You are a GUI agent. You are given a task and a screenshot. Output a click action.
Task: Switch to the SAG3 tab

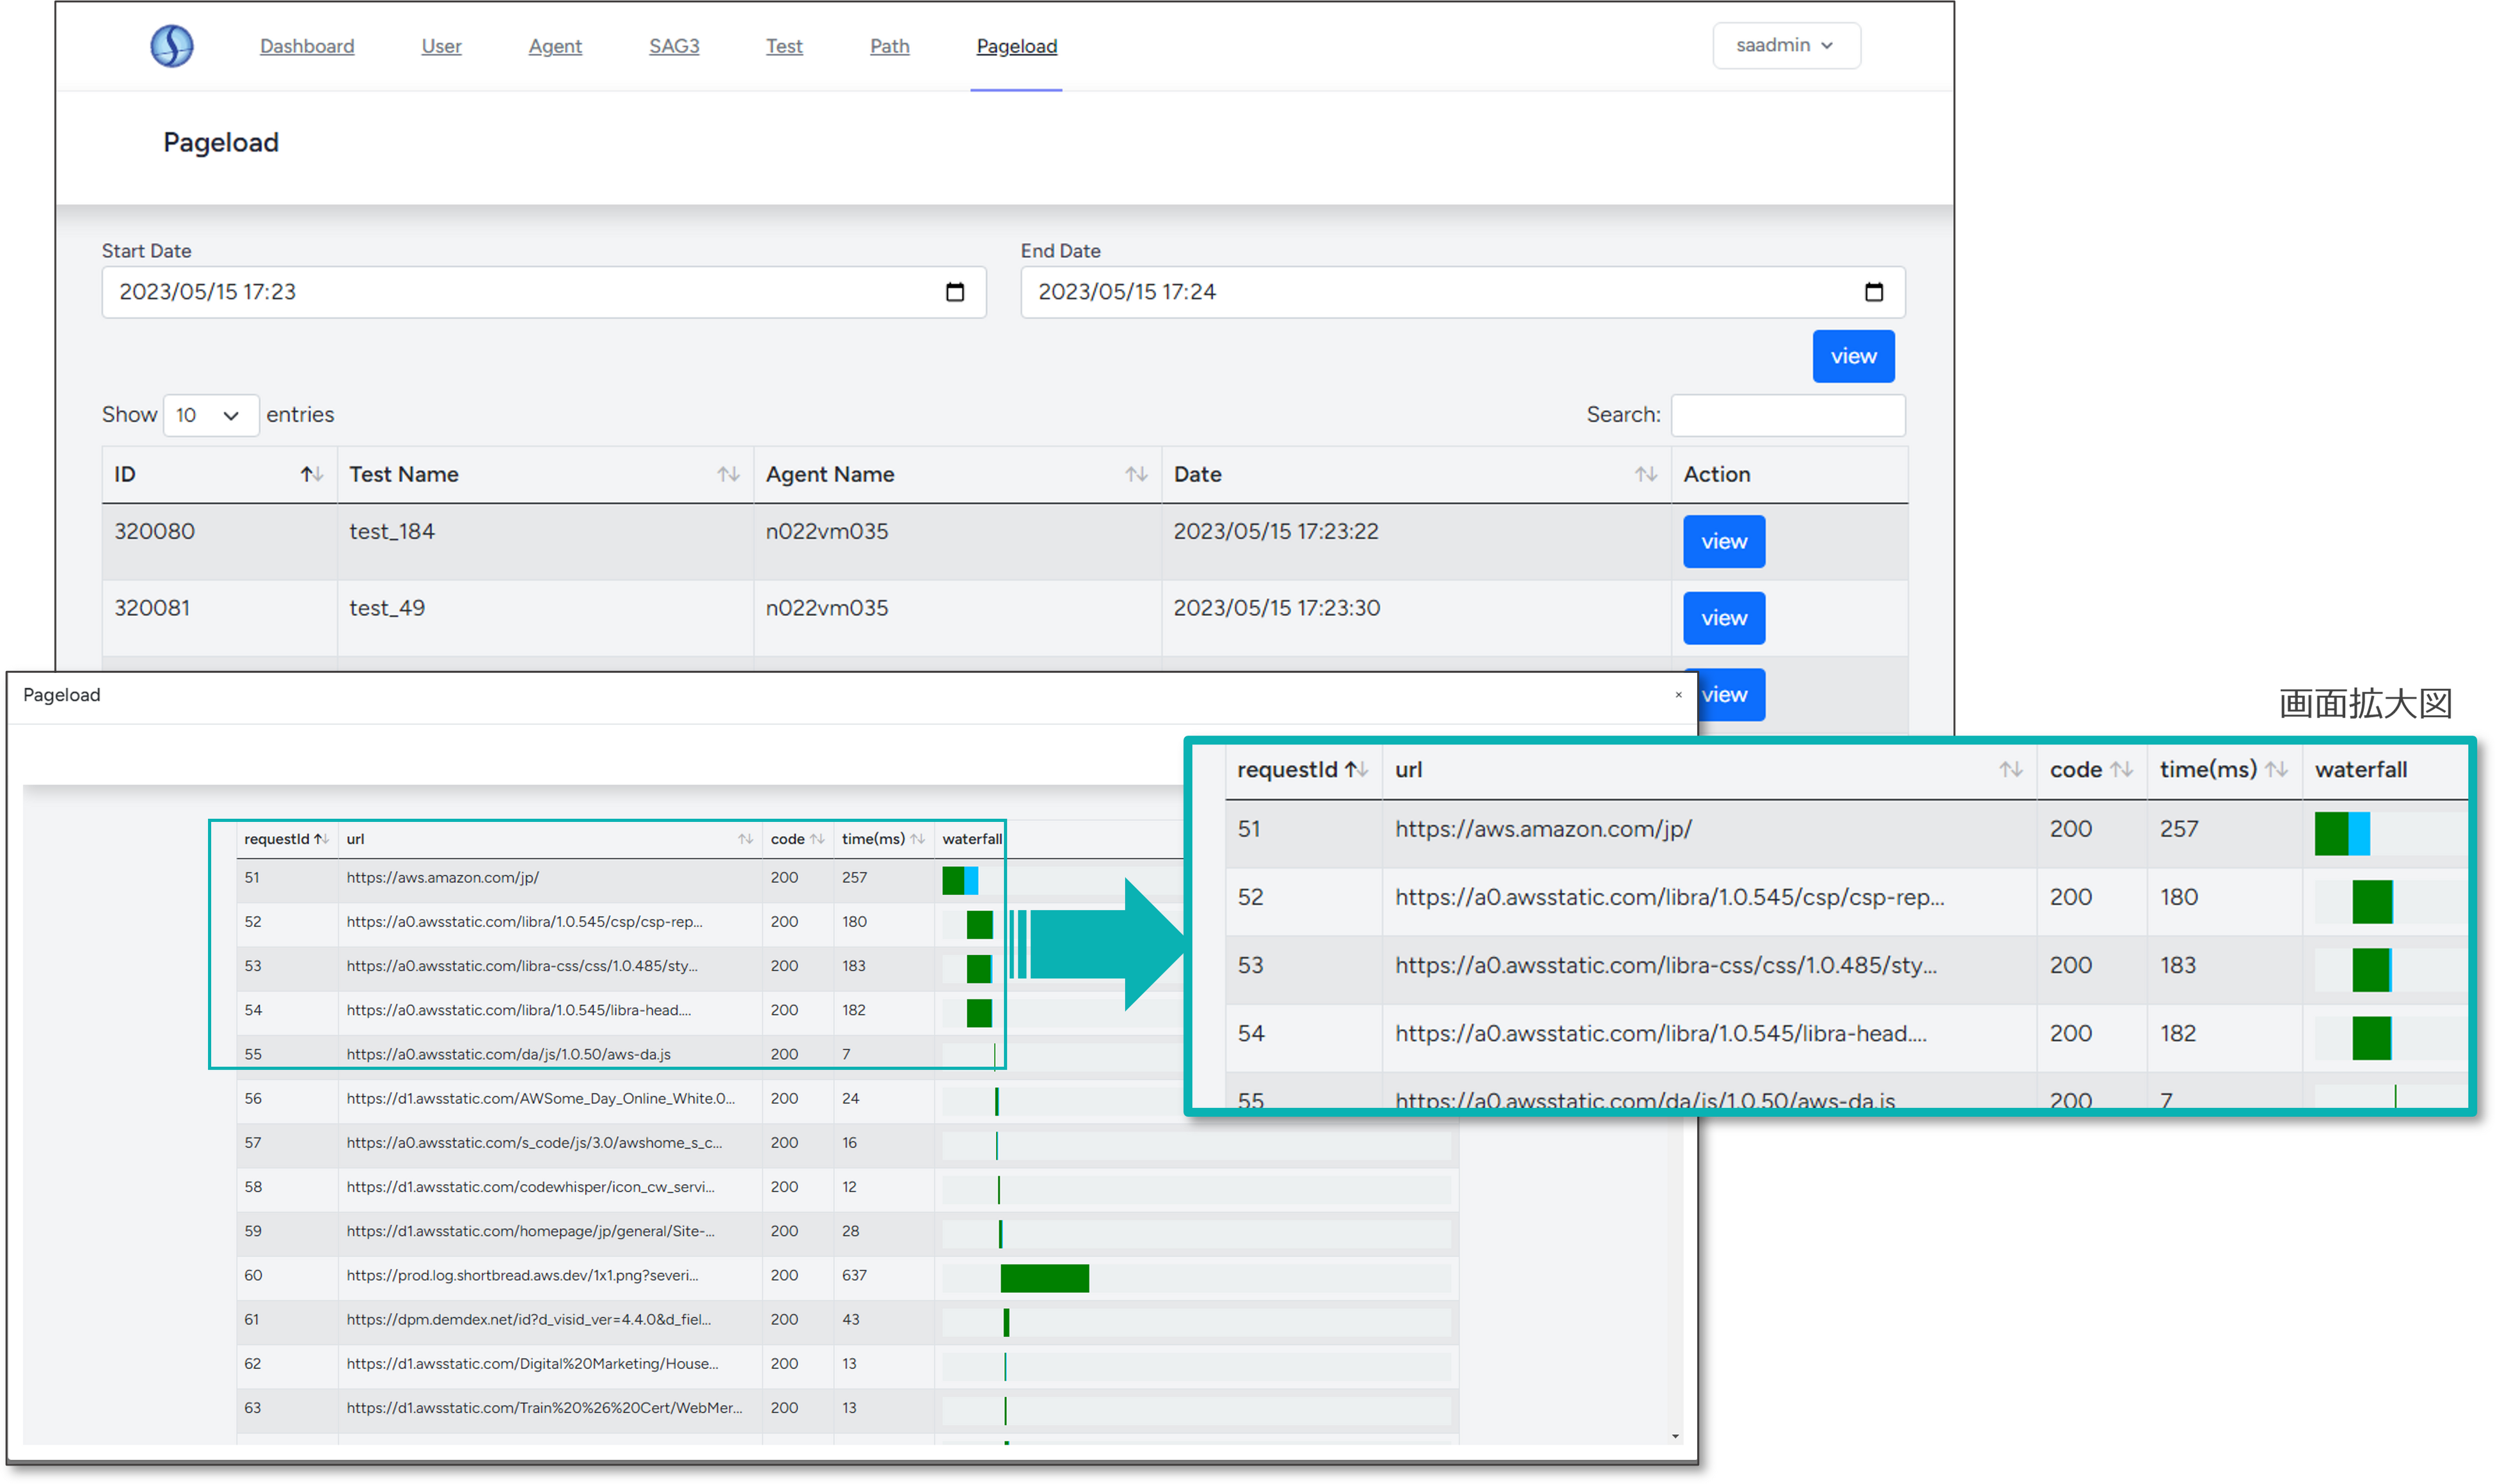[x=674, y=46]
